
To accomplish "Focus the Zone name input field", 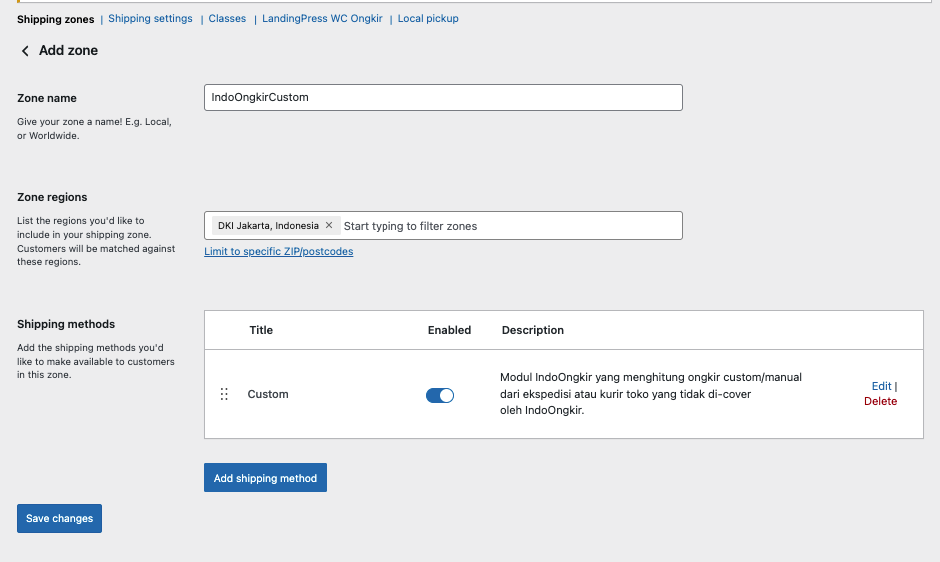I will click(x=443, y=97).
